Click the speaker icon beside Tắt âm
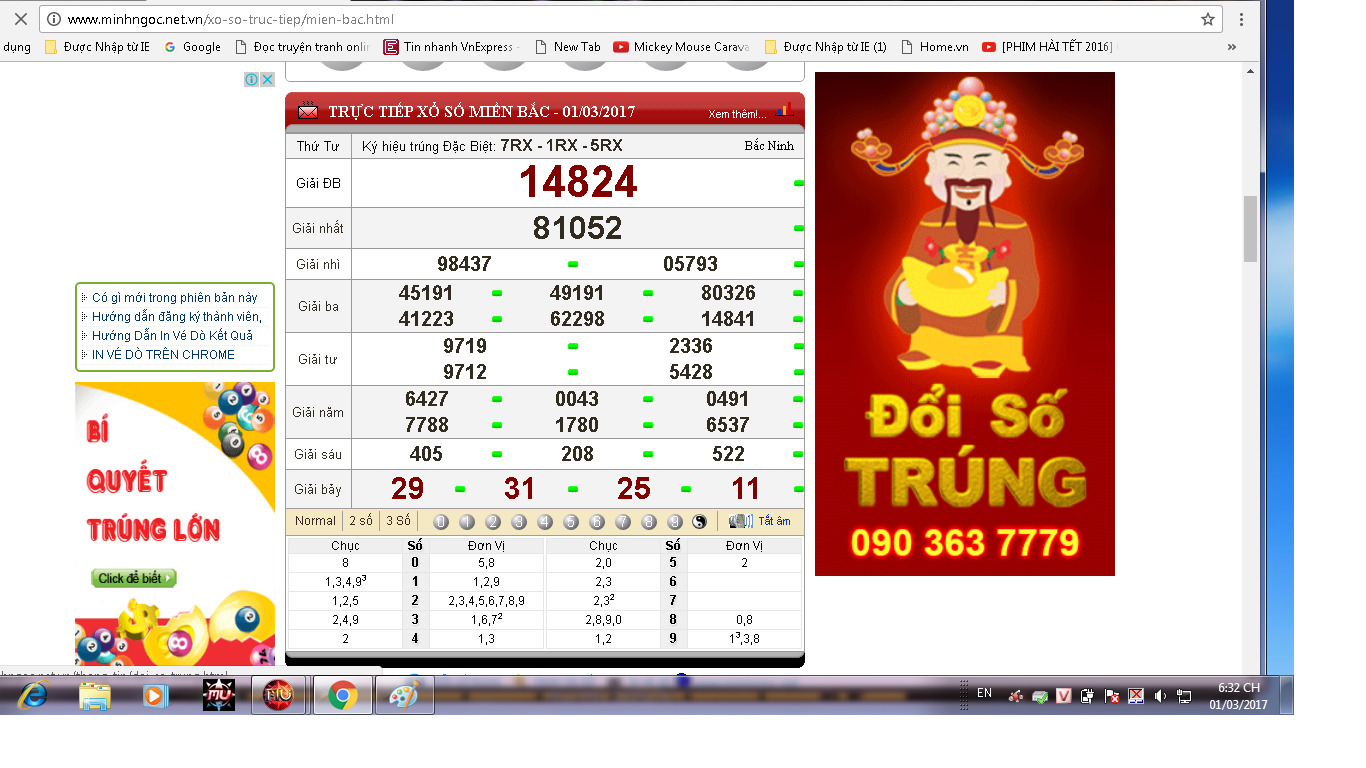1366x768 pixels. pyautogui.click(x=741, y=521)
